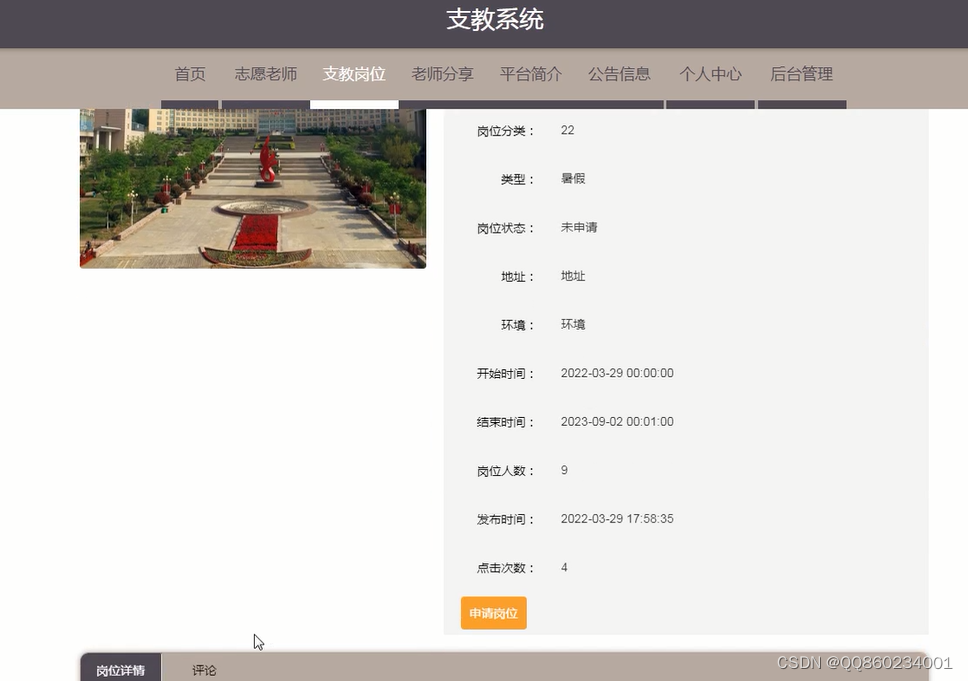
Task: Click the 开始时间 label
Action: (505, 374)
